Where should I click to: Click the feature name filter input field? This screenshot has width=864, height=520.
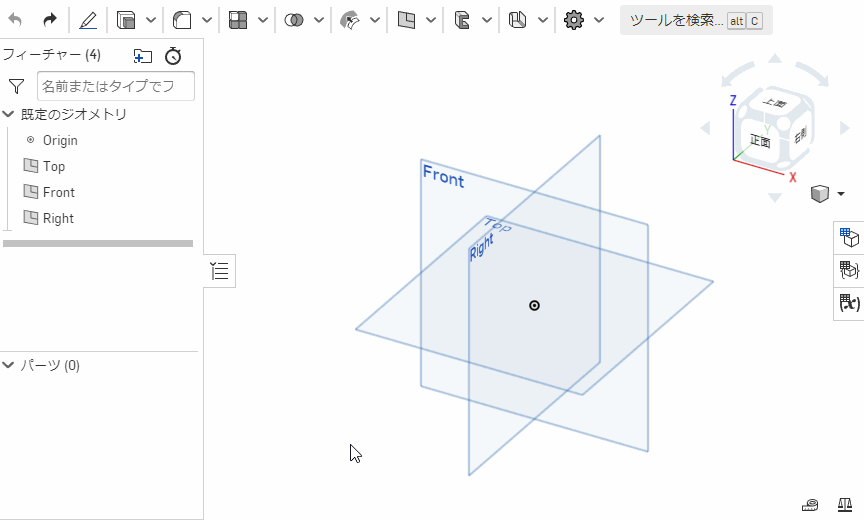tap(115, 87)
